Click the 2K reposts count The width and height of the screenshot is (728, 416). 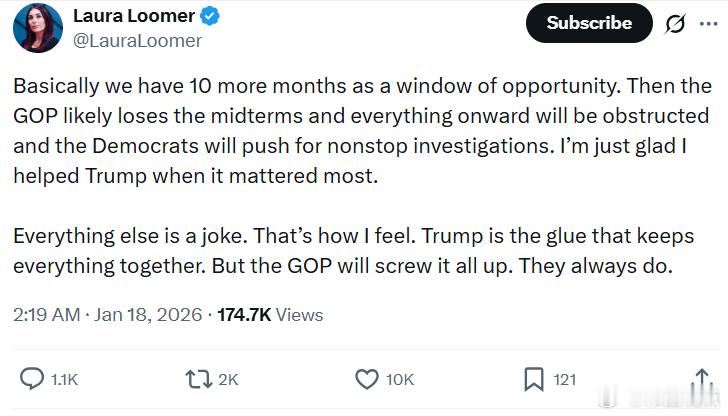click(228, 379)
